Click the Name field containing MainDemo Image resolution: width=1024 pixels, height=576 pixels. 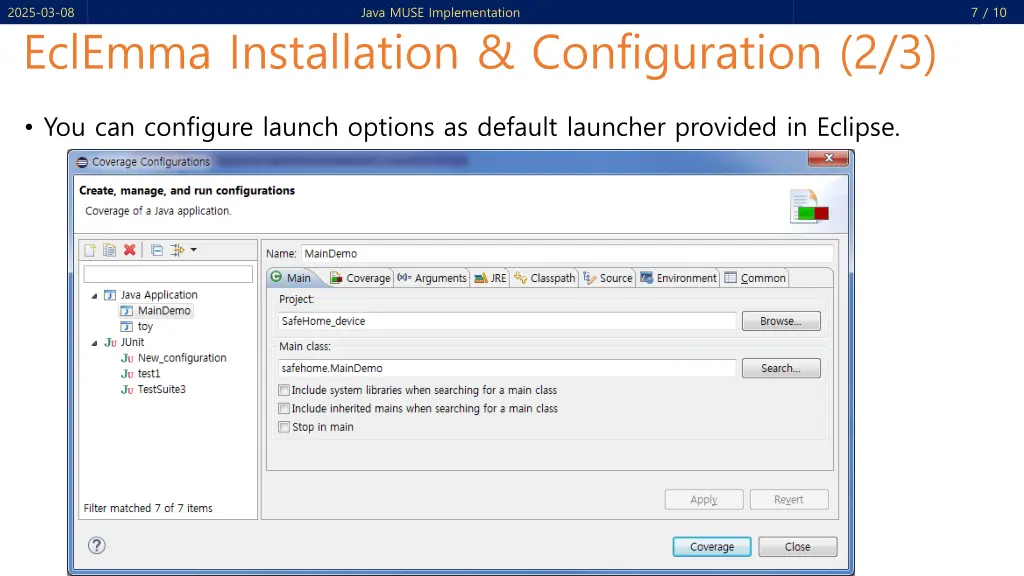[567, 253]
